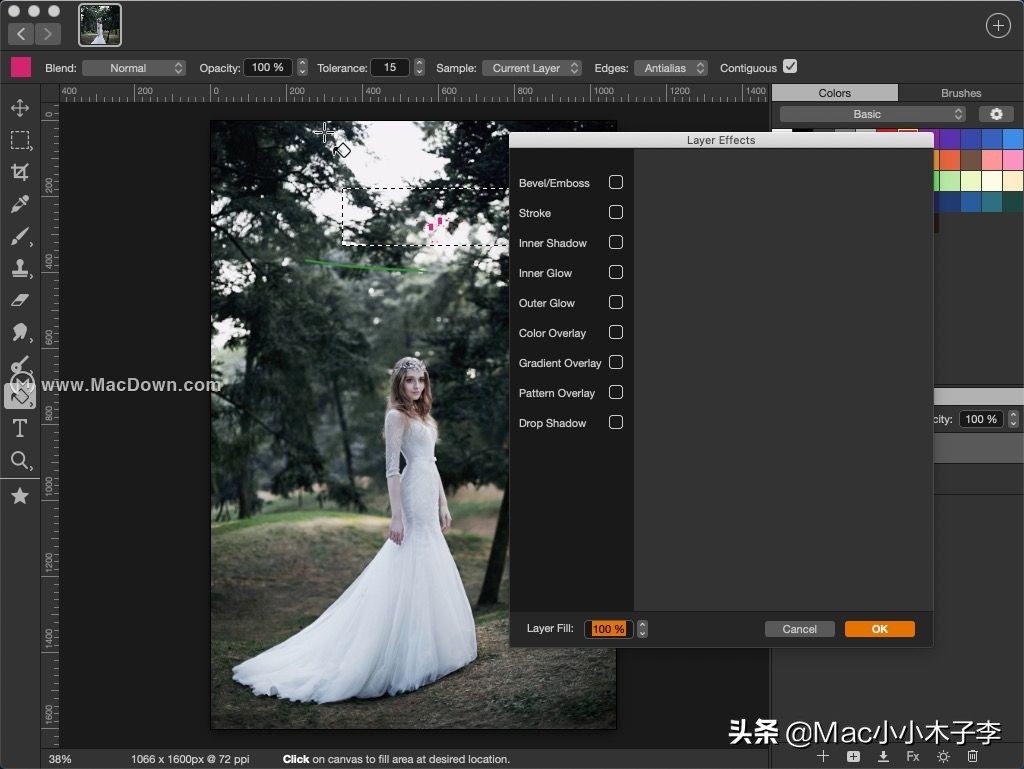This screenshot has width=1024, height=769.
Task: Switch to the Brushes tab
Action: 959,92
